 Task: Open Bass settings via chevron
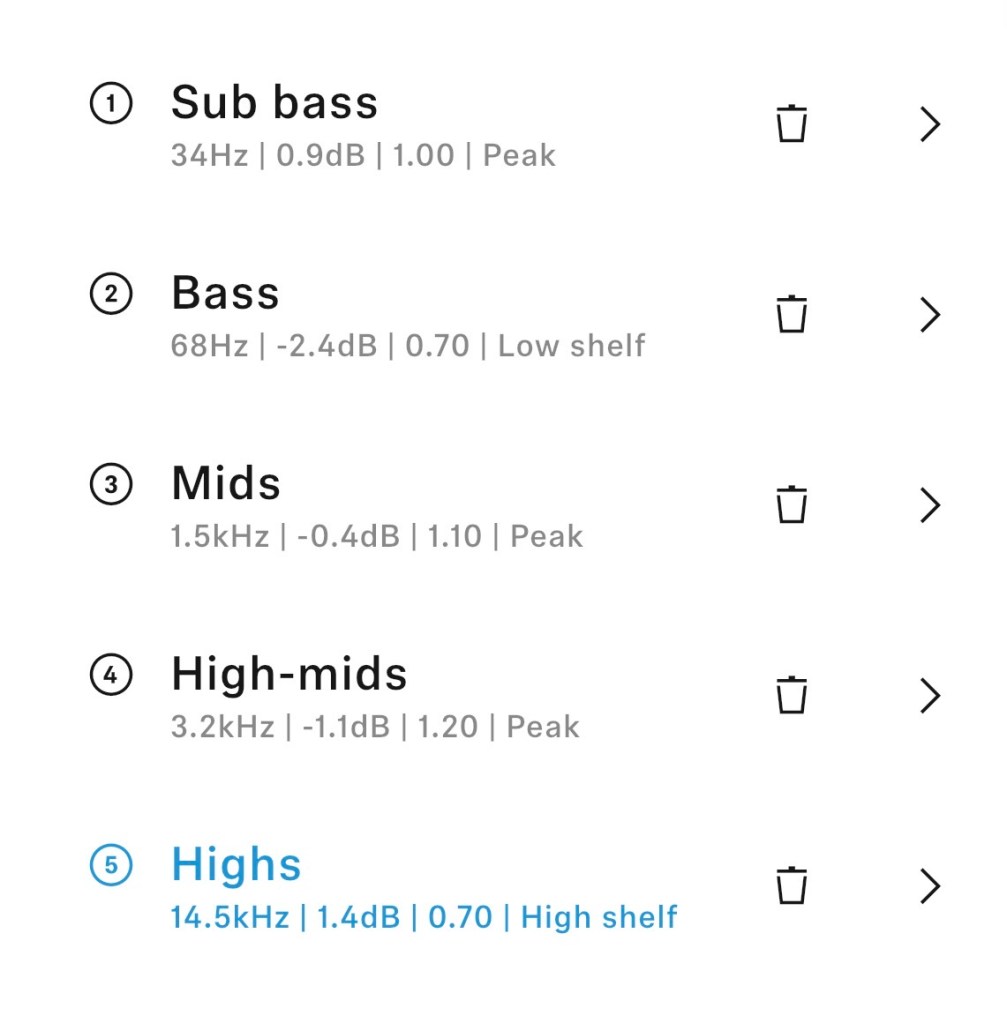click(930, 314)
